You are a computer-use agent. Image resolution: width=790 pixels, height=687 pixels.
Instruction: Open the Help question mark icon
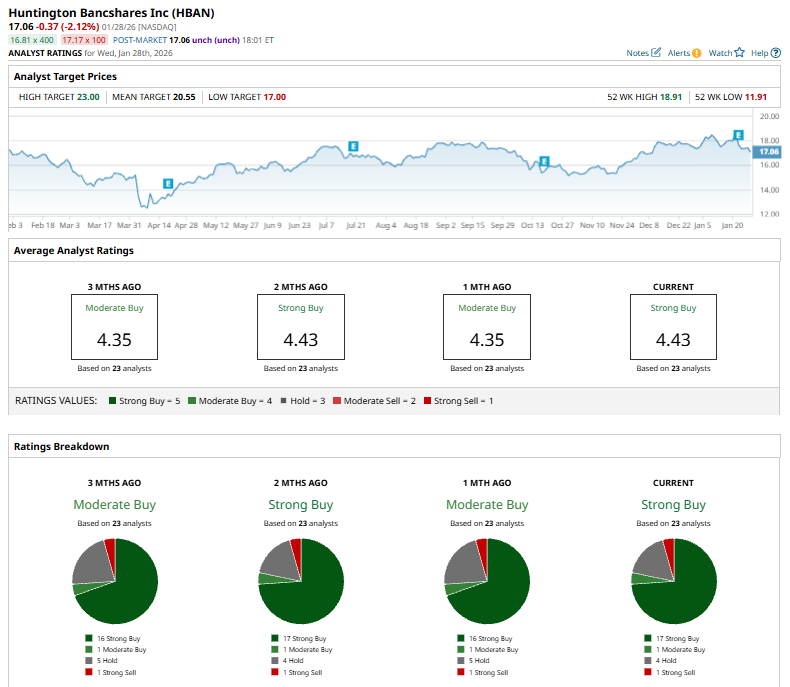(776, 53)
